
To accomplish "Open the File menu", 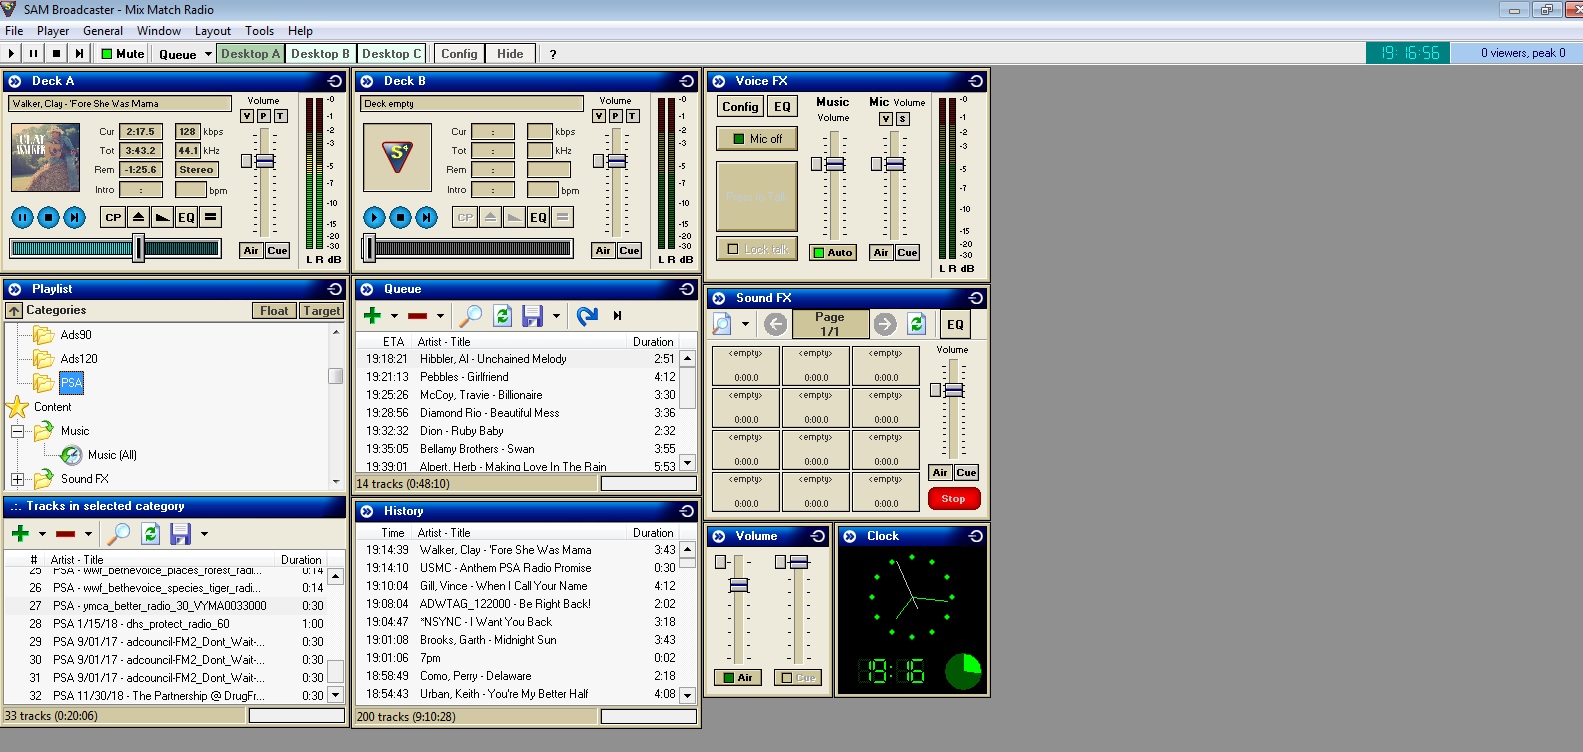I will [x=14, y=31].
